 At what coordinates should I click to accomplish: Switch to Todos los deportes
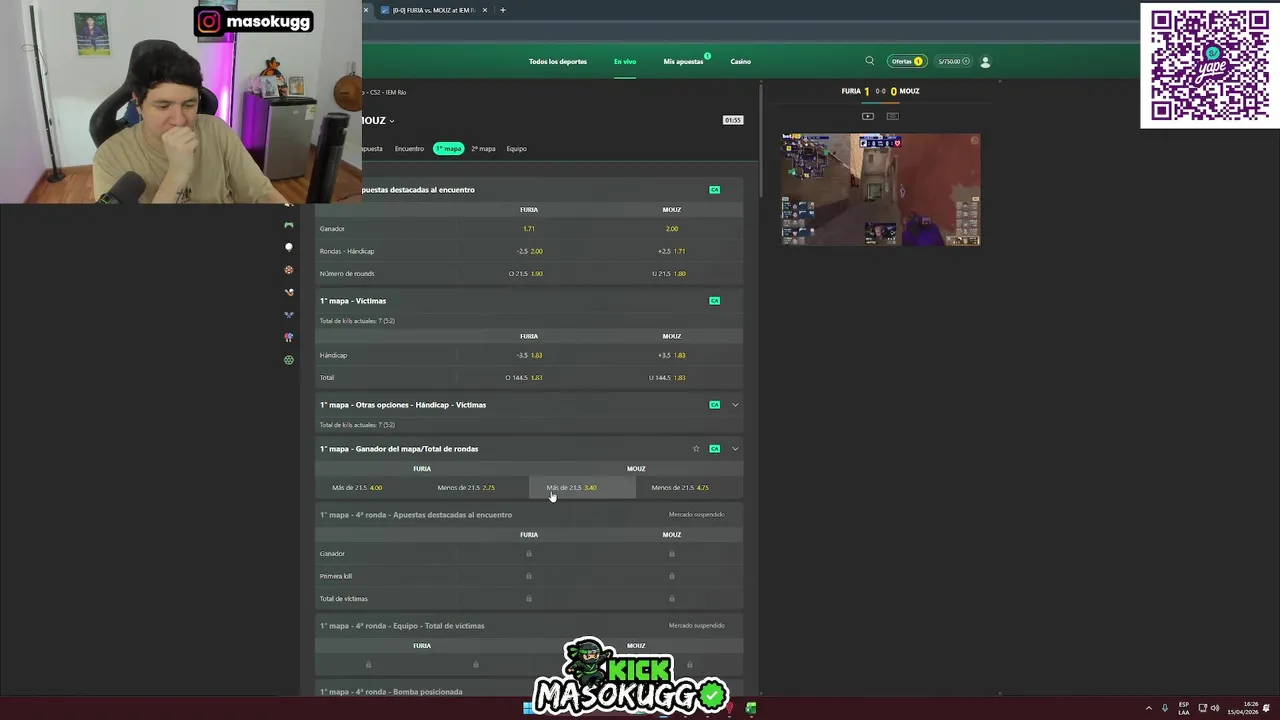coord(558,61)
